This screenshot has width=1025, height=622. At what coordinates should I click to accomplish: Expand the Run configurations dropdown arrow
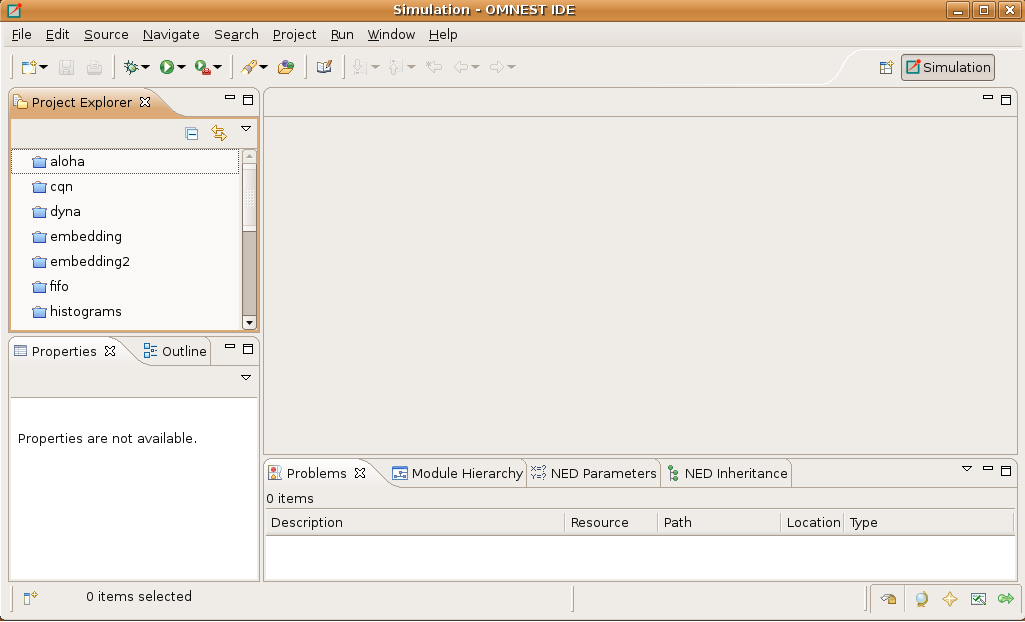coord(182,67)
